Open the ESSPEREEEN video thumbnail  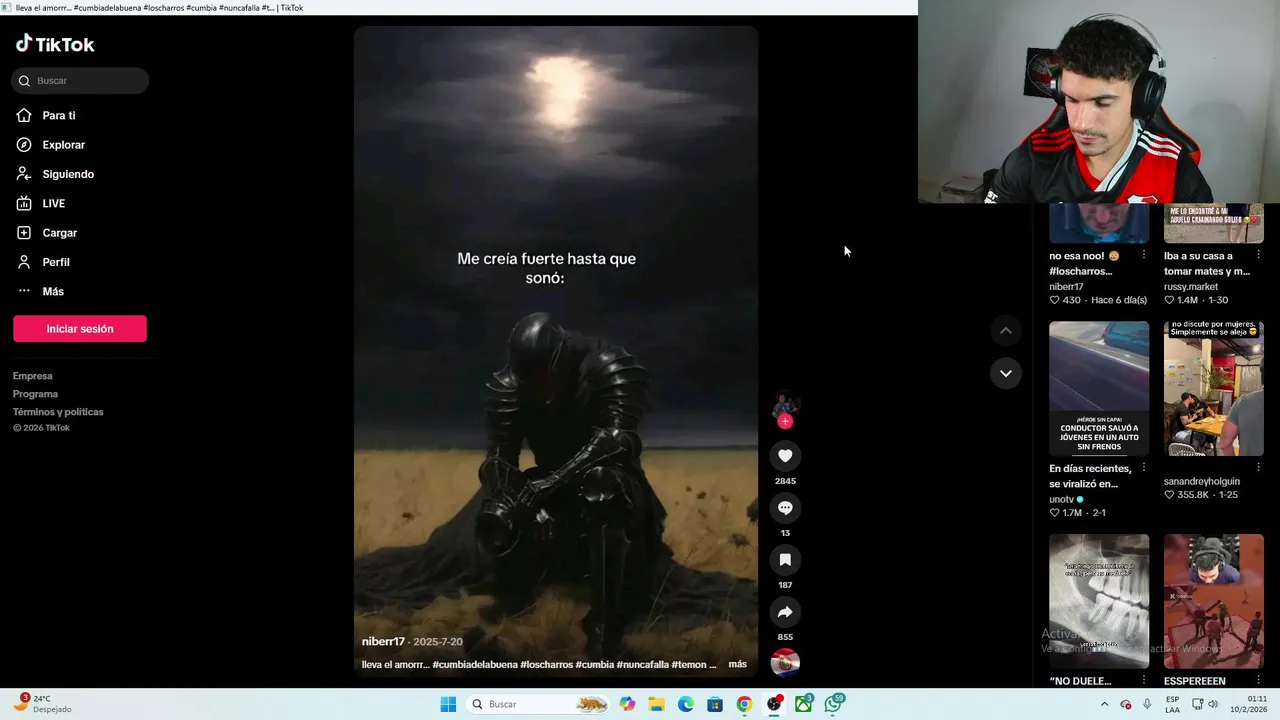pyautogui.click(x=1214, y=601)
